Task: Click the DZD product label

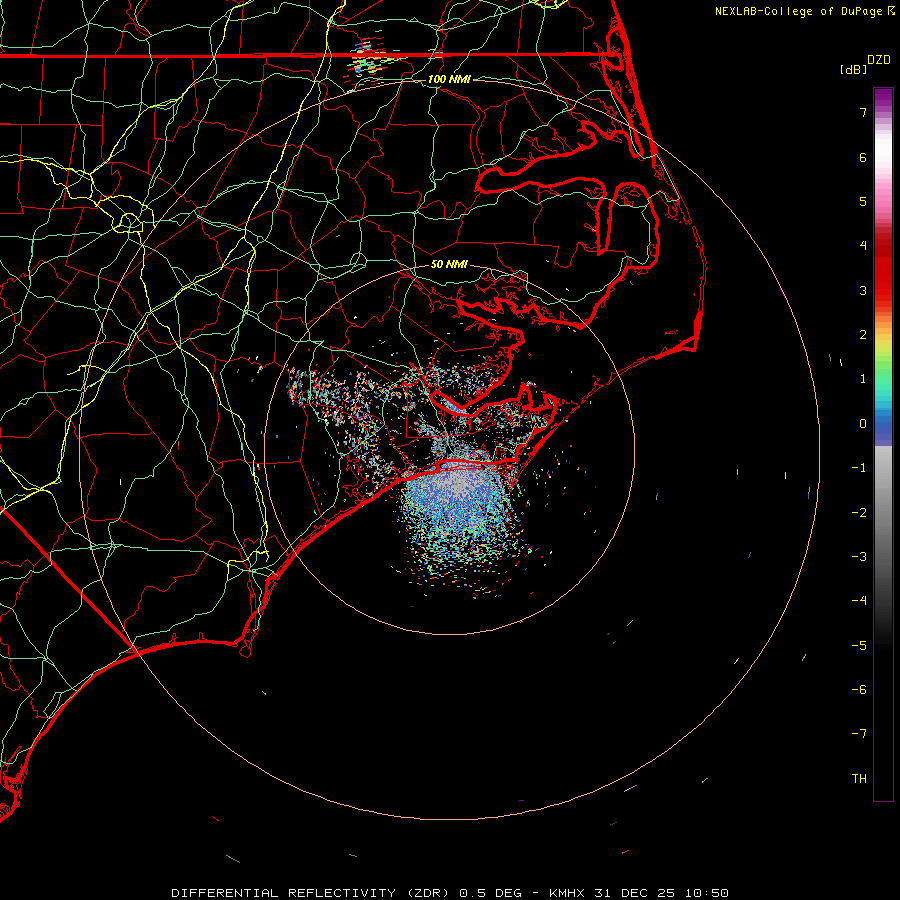Action: [x=879, y=60]
